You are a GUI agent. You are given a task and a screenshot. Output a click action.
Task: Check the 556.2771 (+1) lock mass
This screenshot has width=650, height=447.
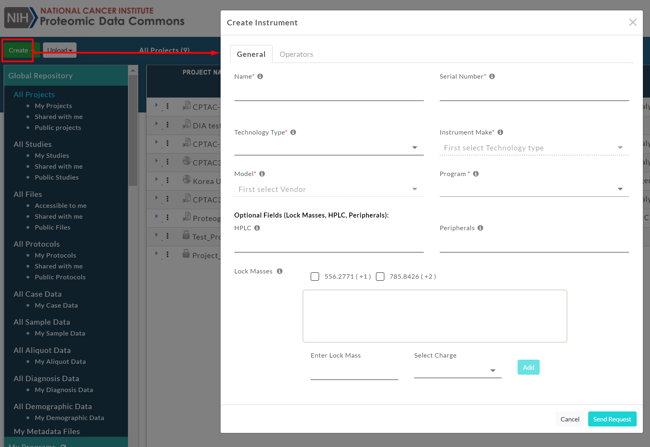click(315, 277)
